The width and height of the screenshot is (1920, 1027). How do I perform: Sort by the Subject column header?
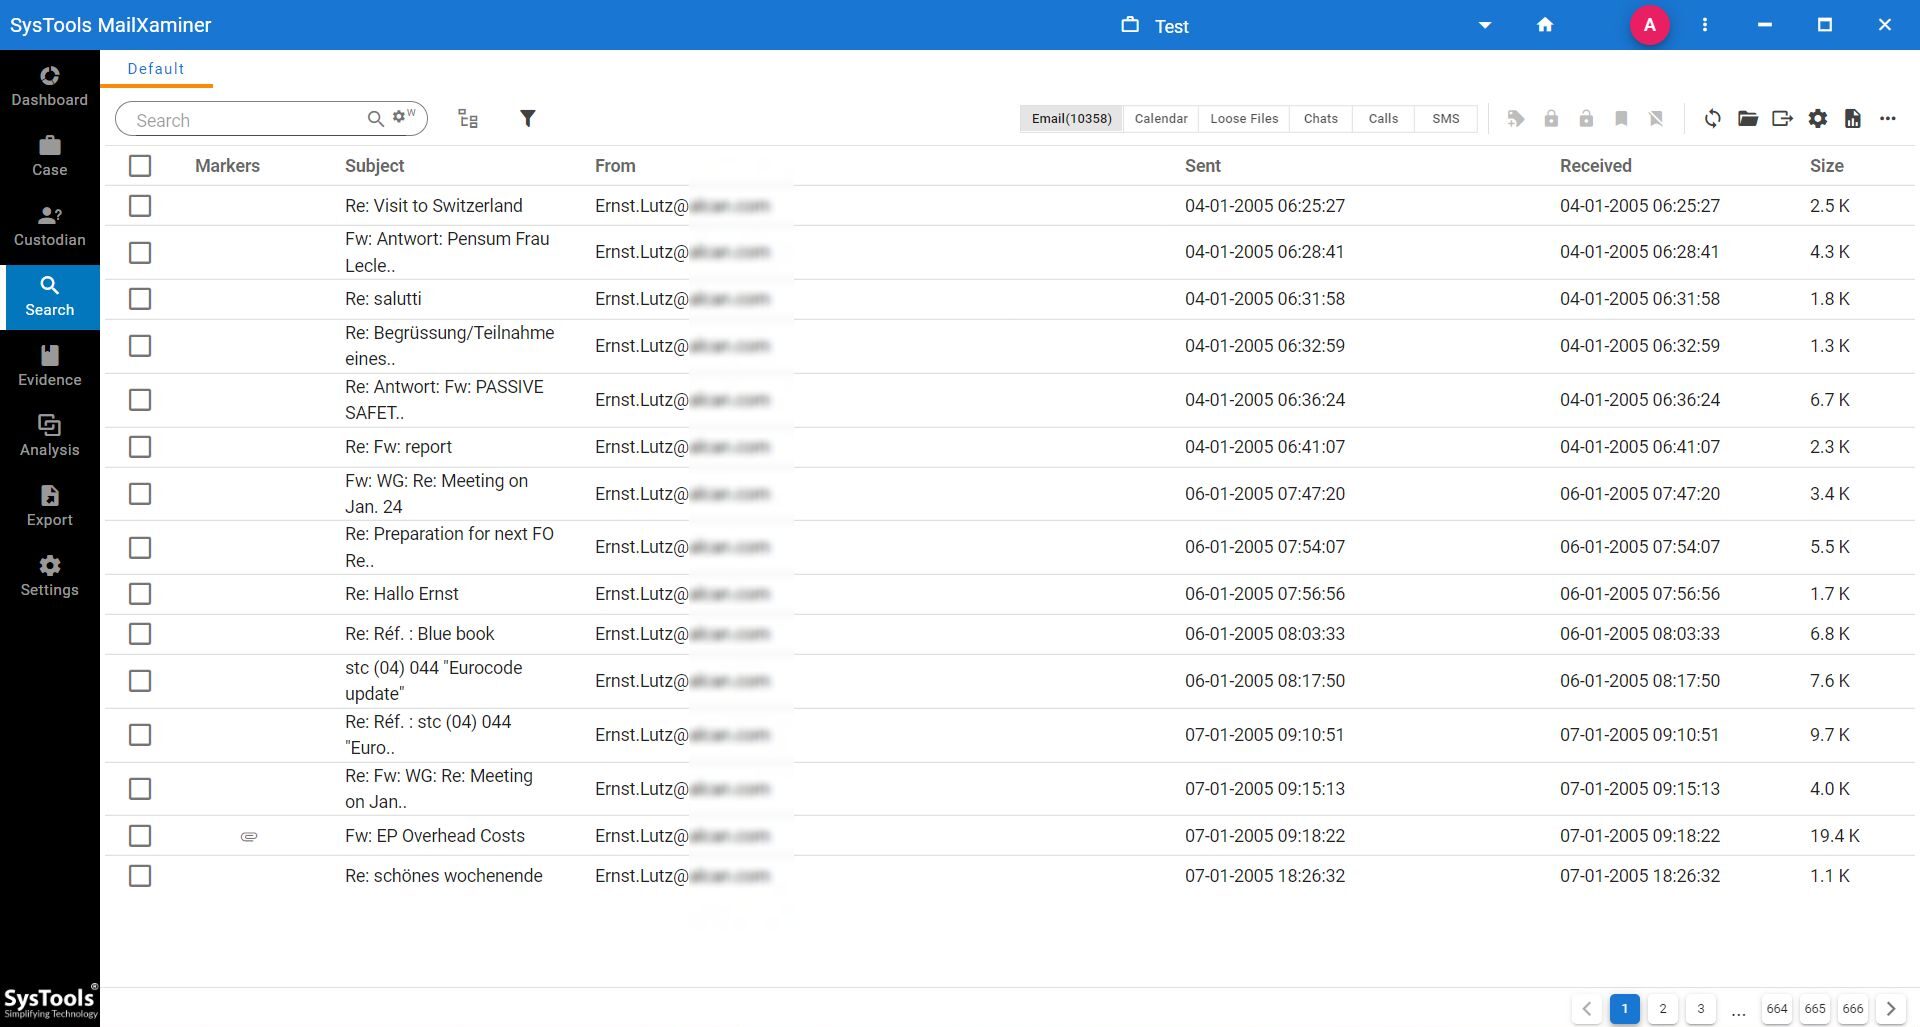[374, 166]
